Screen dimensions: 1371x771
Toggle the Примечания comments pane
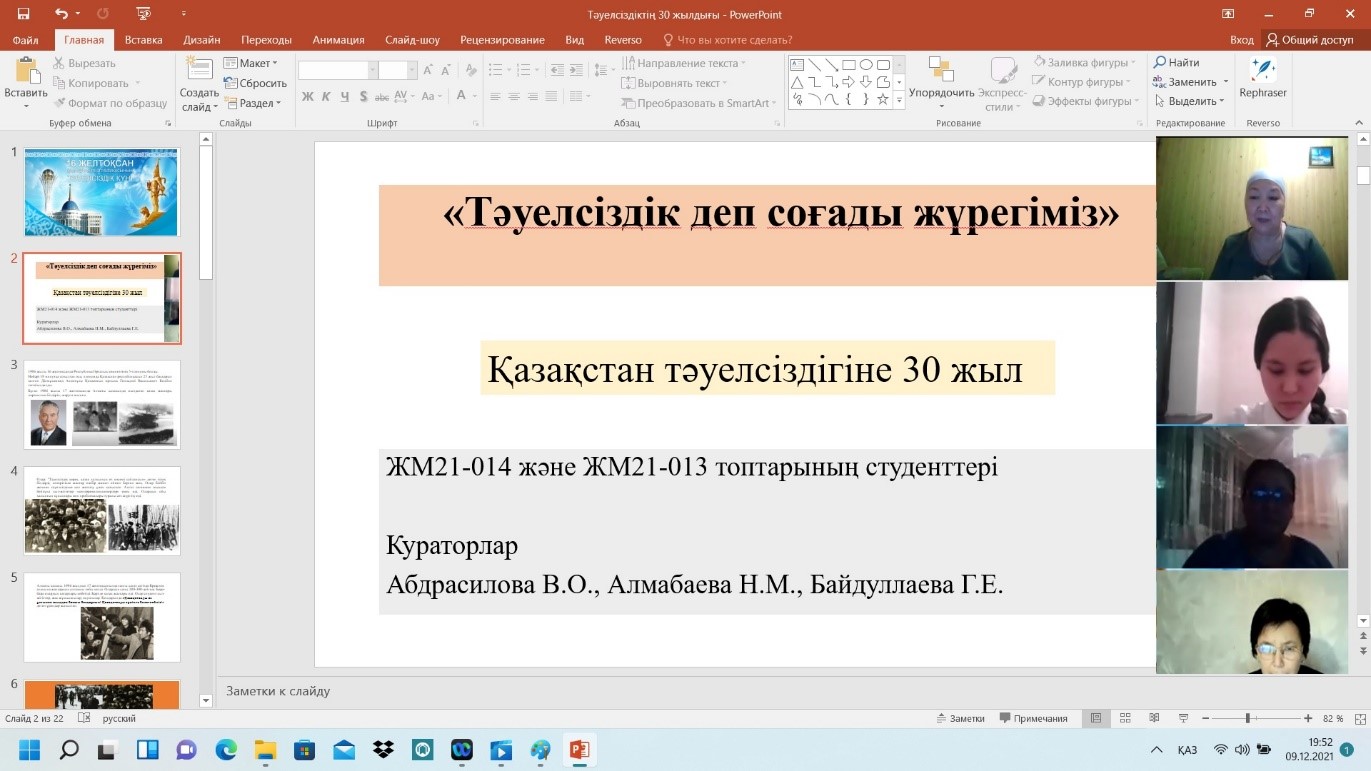point(1032,718)
